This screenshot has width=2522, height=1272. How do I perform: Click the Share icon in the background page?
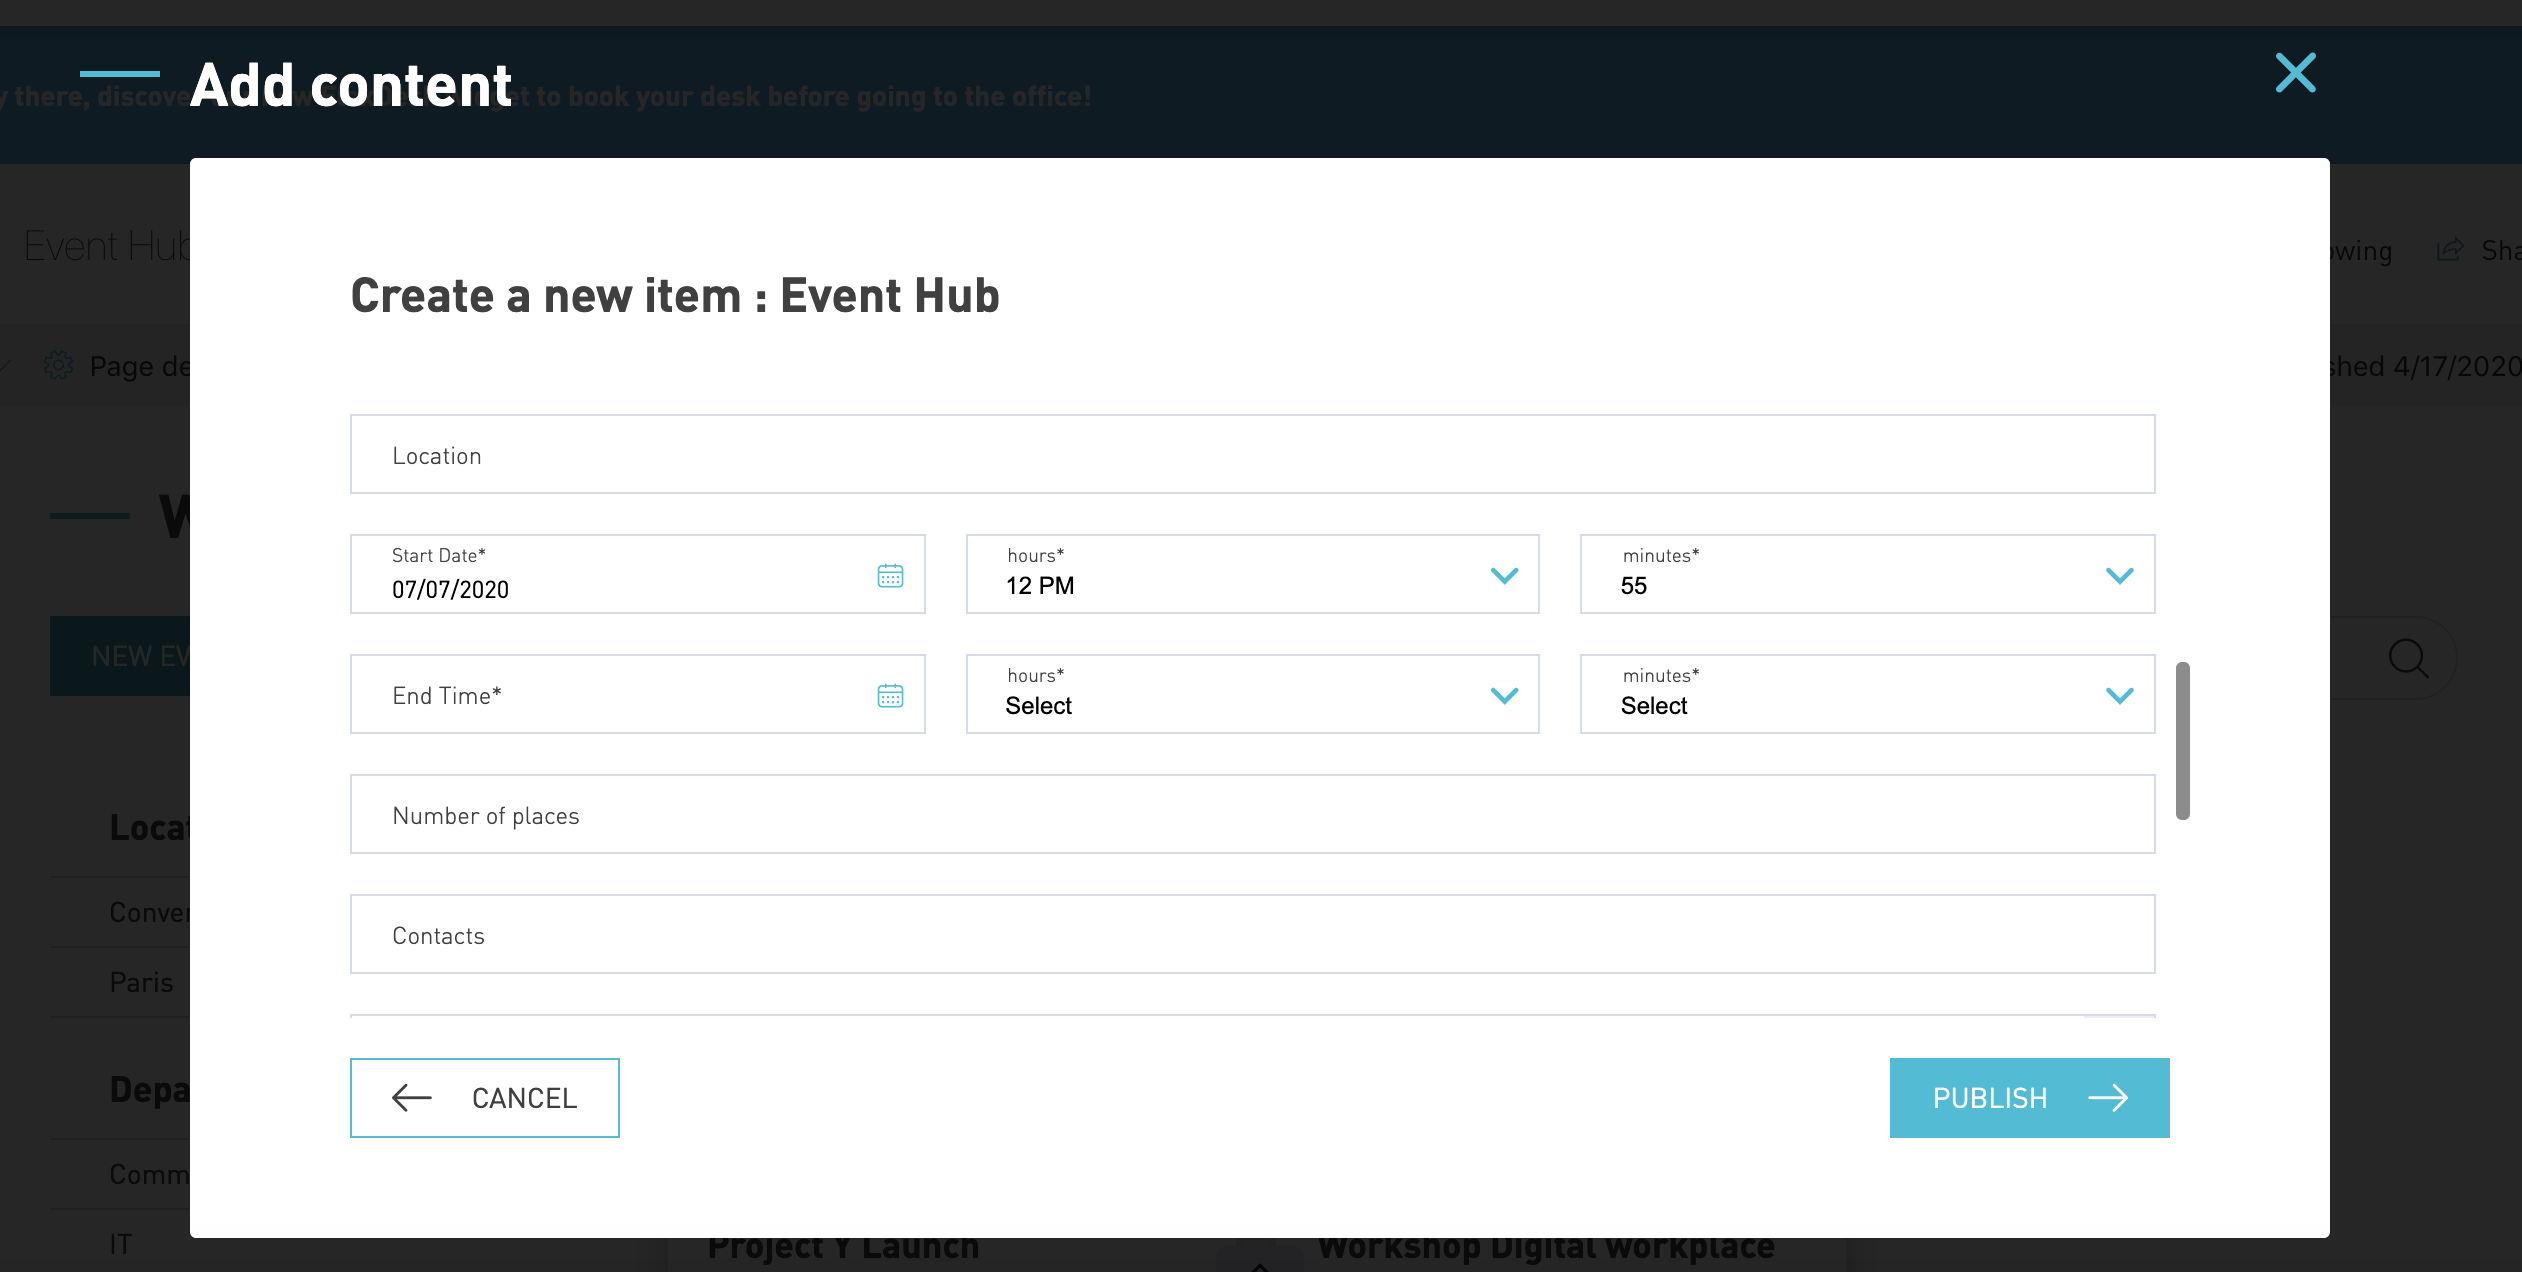pyautogui.click(x=2449, y=250)
